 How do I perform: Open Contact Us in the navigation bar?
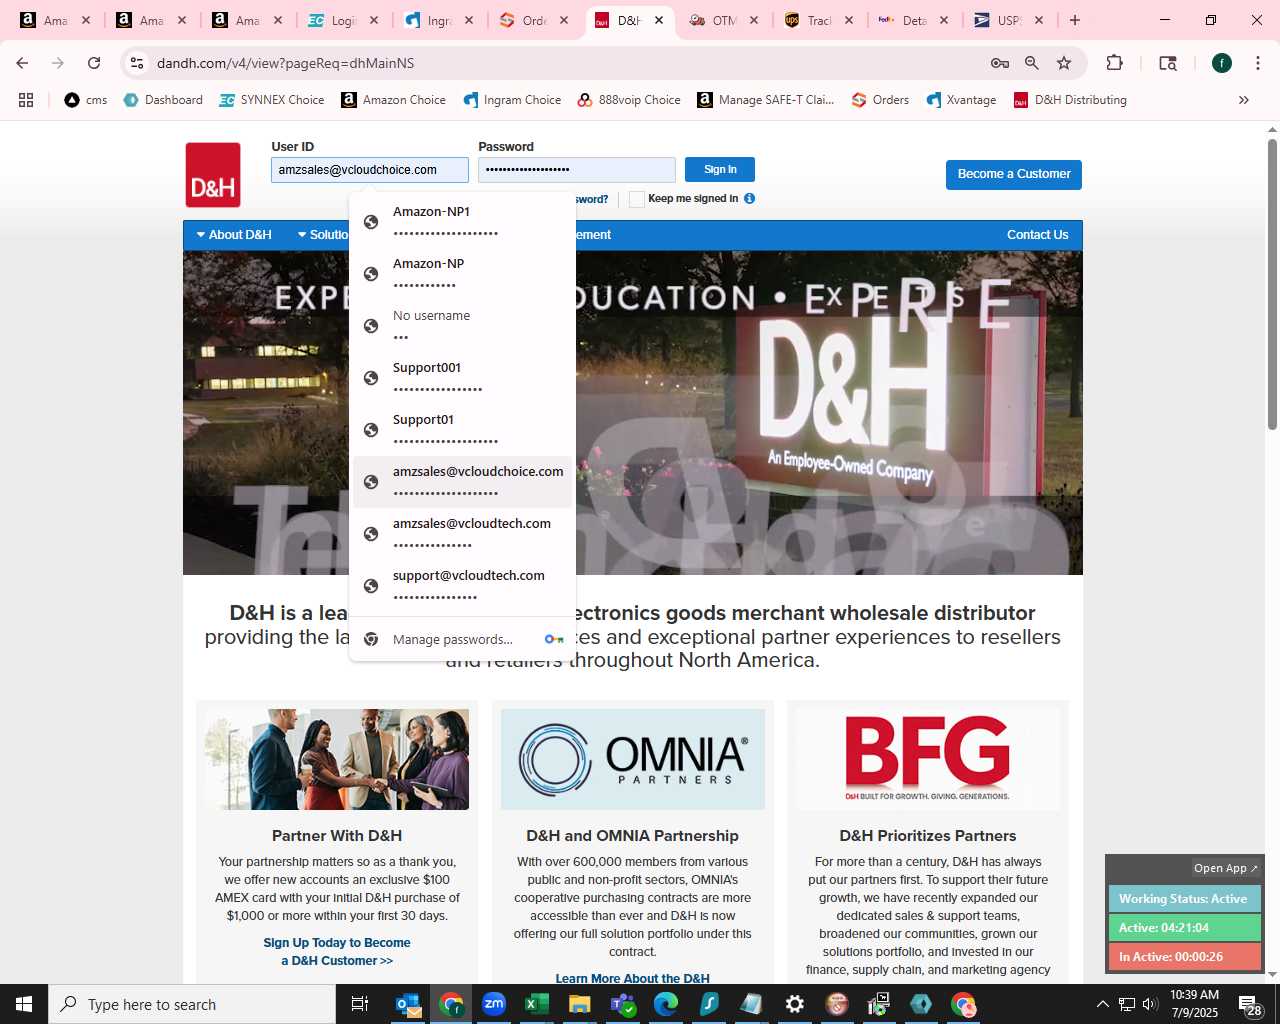(1037, 235)
